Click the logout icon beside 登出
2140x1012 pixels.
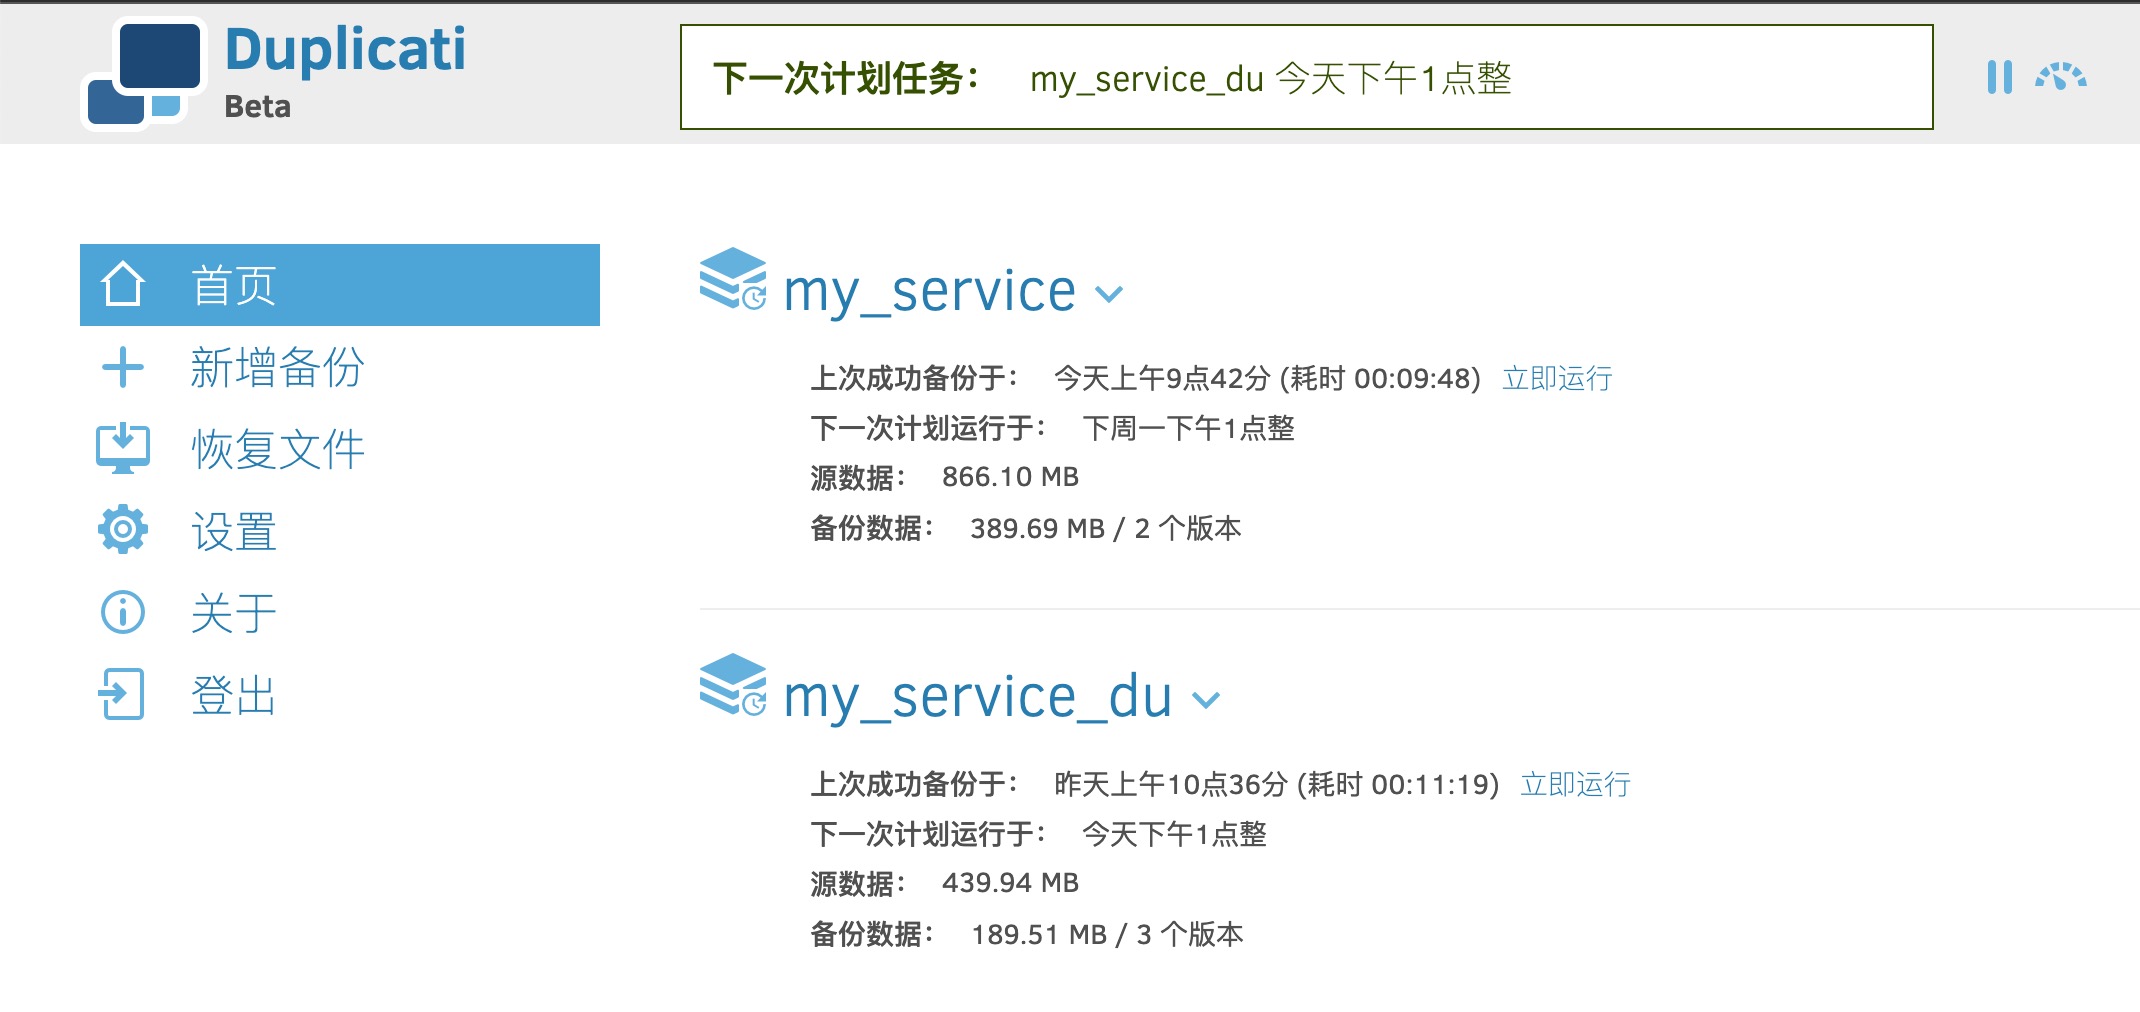[122, 694]
